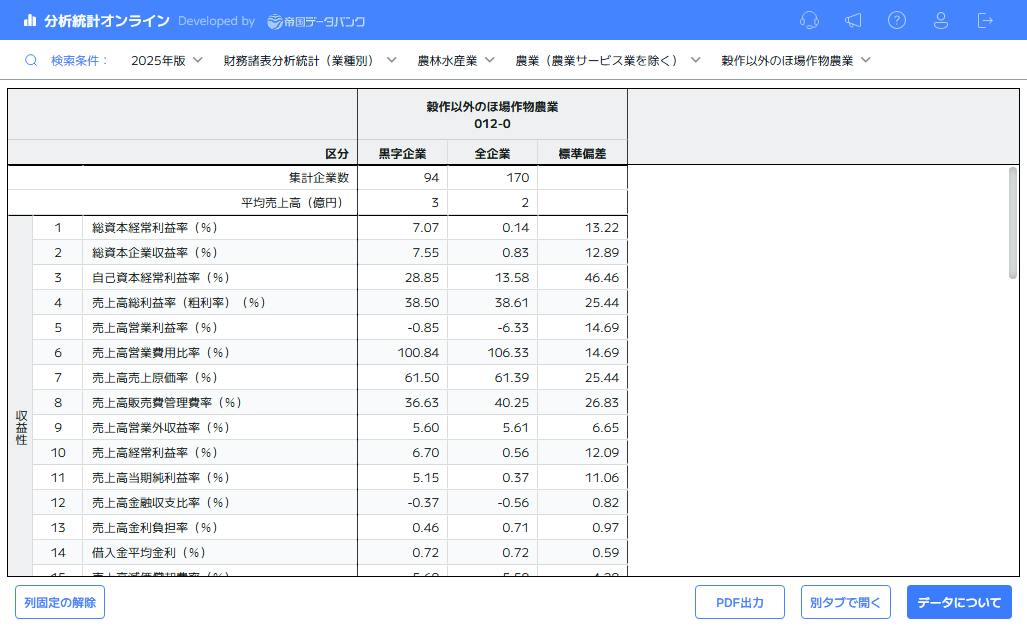
Task: Select the 売上高営業利益率(%) row label
Action: 155,327
